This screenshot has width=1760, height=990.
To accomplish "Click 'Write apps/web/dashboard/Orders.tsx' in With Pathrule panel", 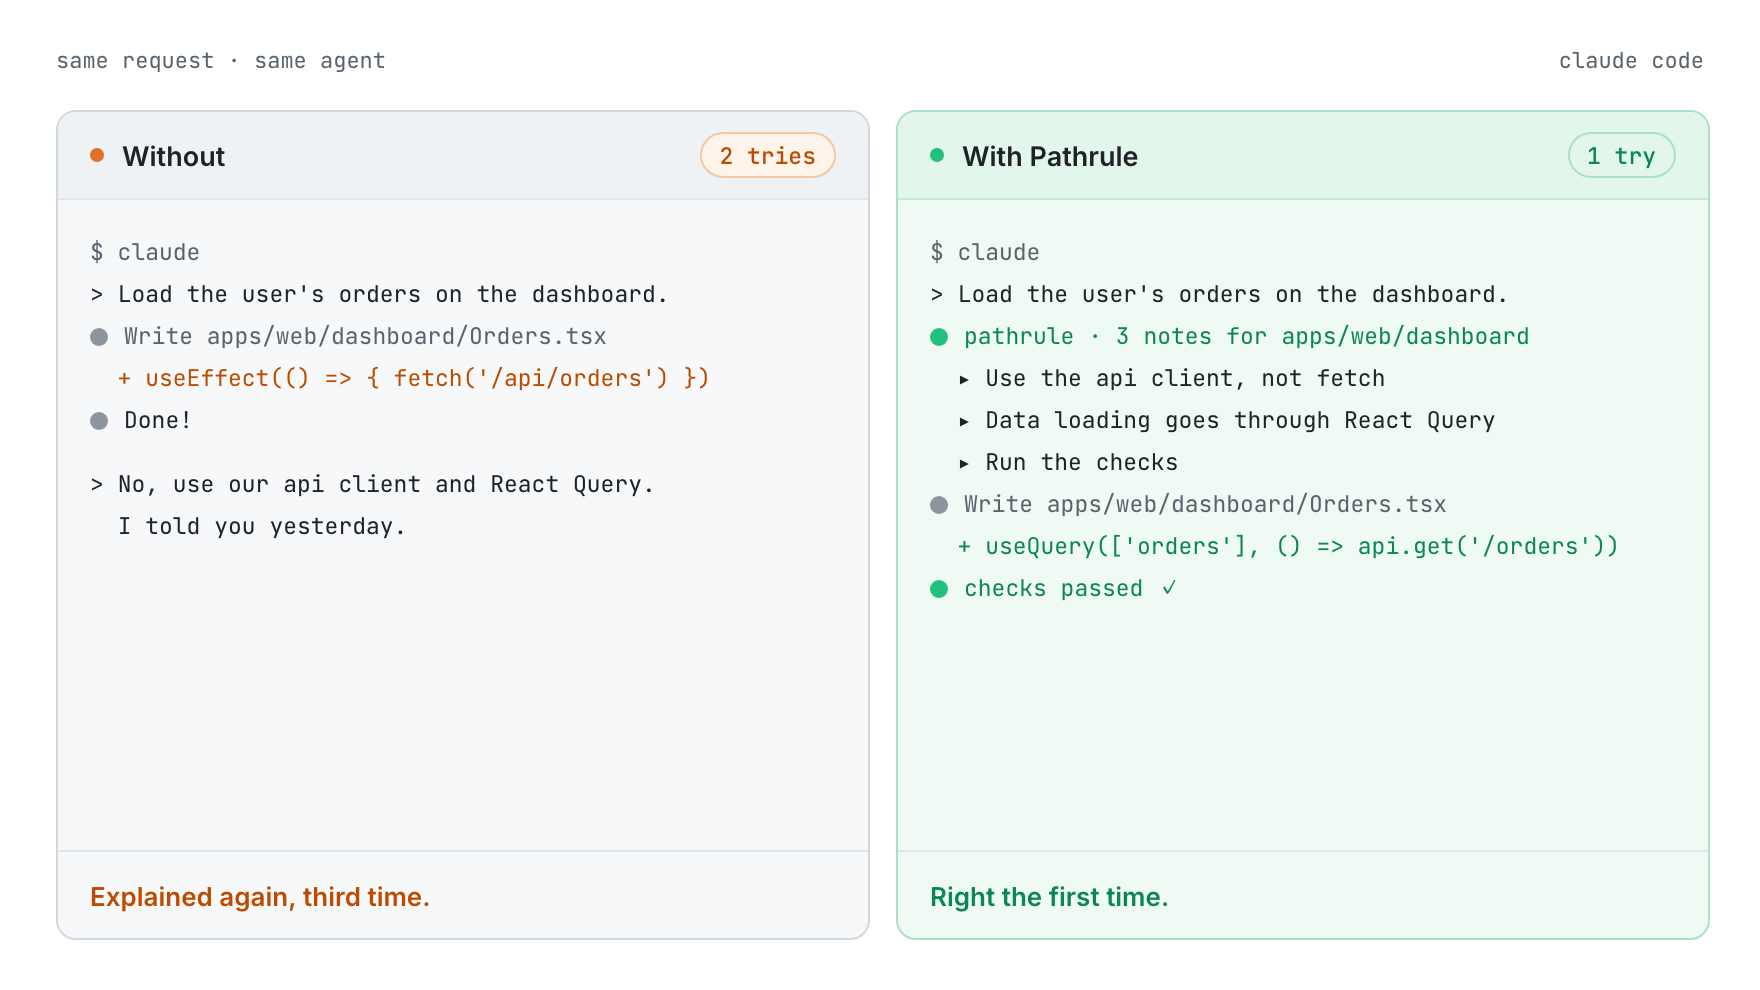I will 1205,504.
